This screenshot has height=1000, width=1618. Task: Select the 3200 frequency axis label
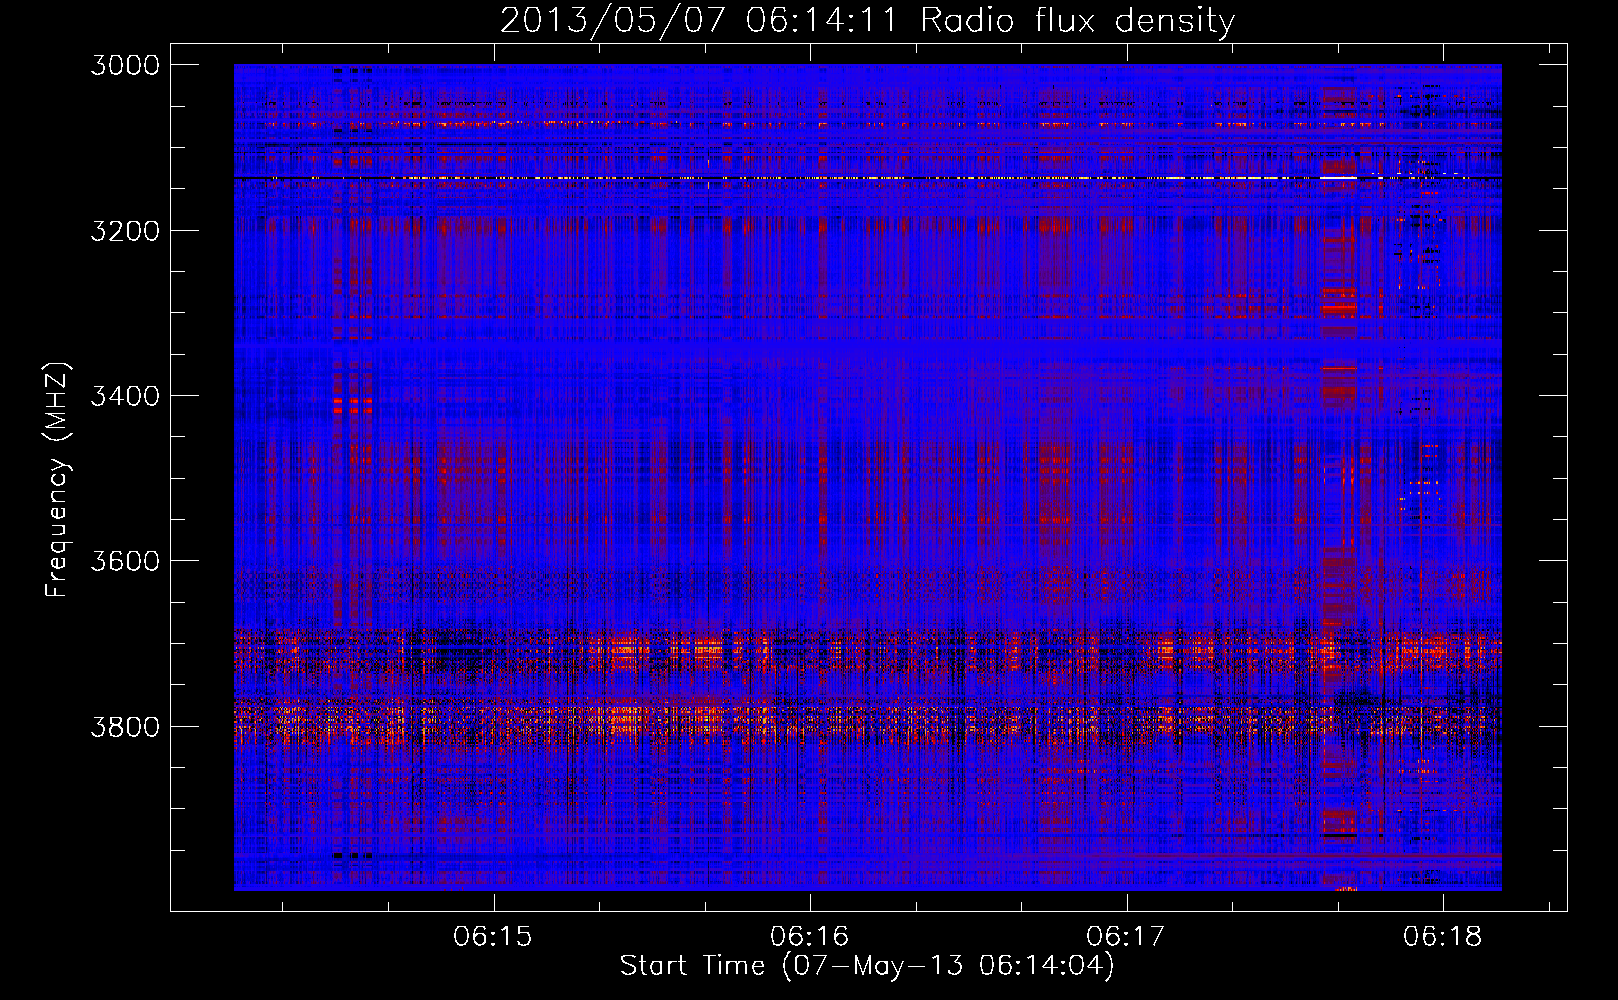[x=125, y=230]
